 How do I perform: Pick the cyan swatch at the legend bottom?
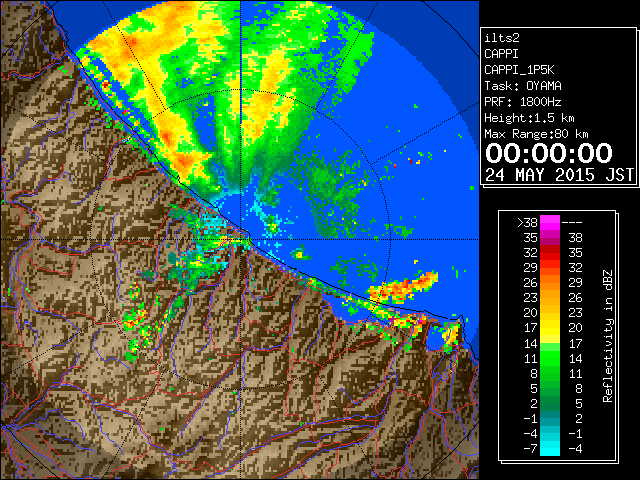coord(550,448)
